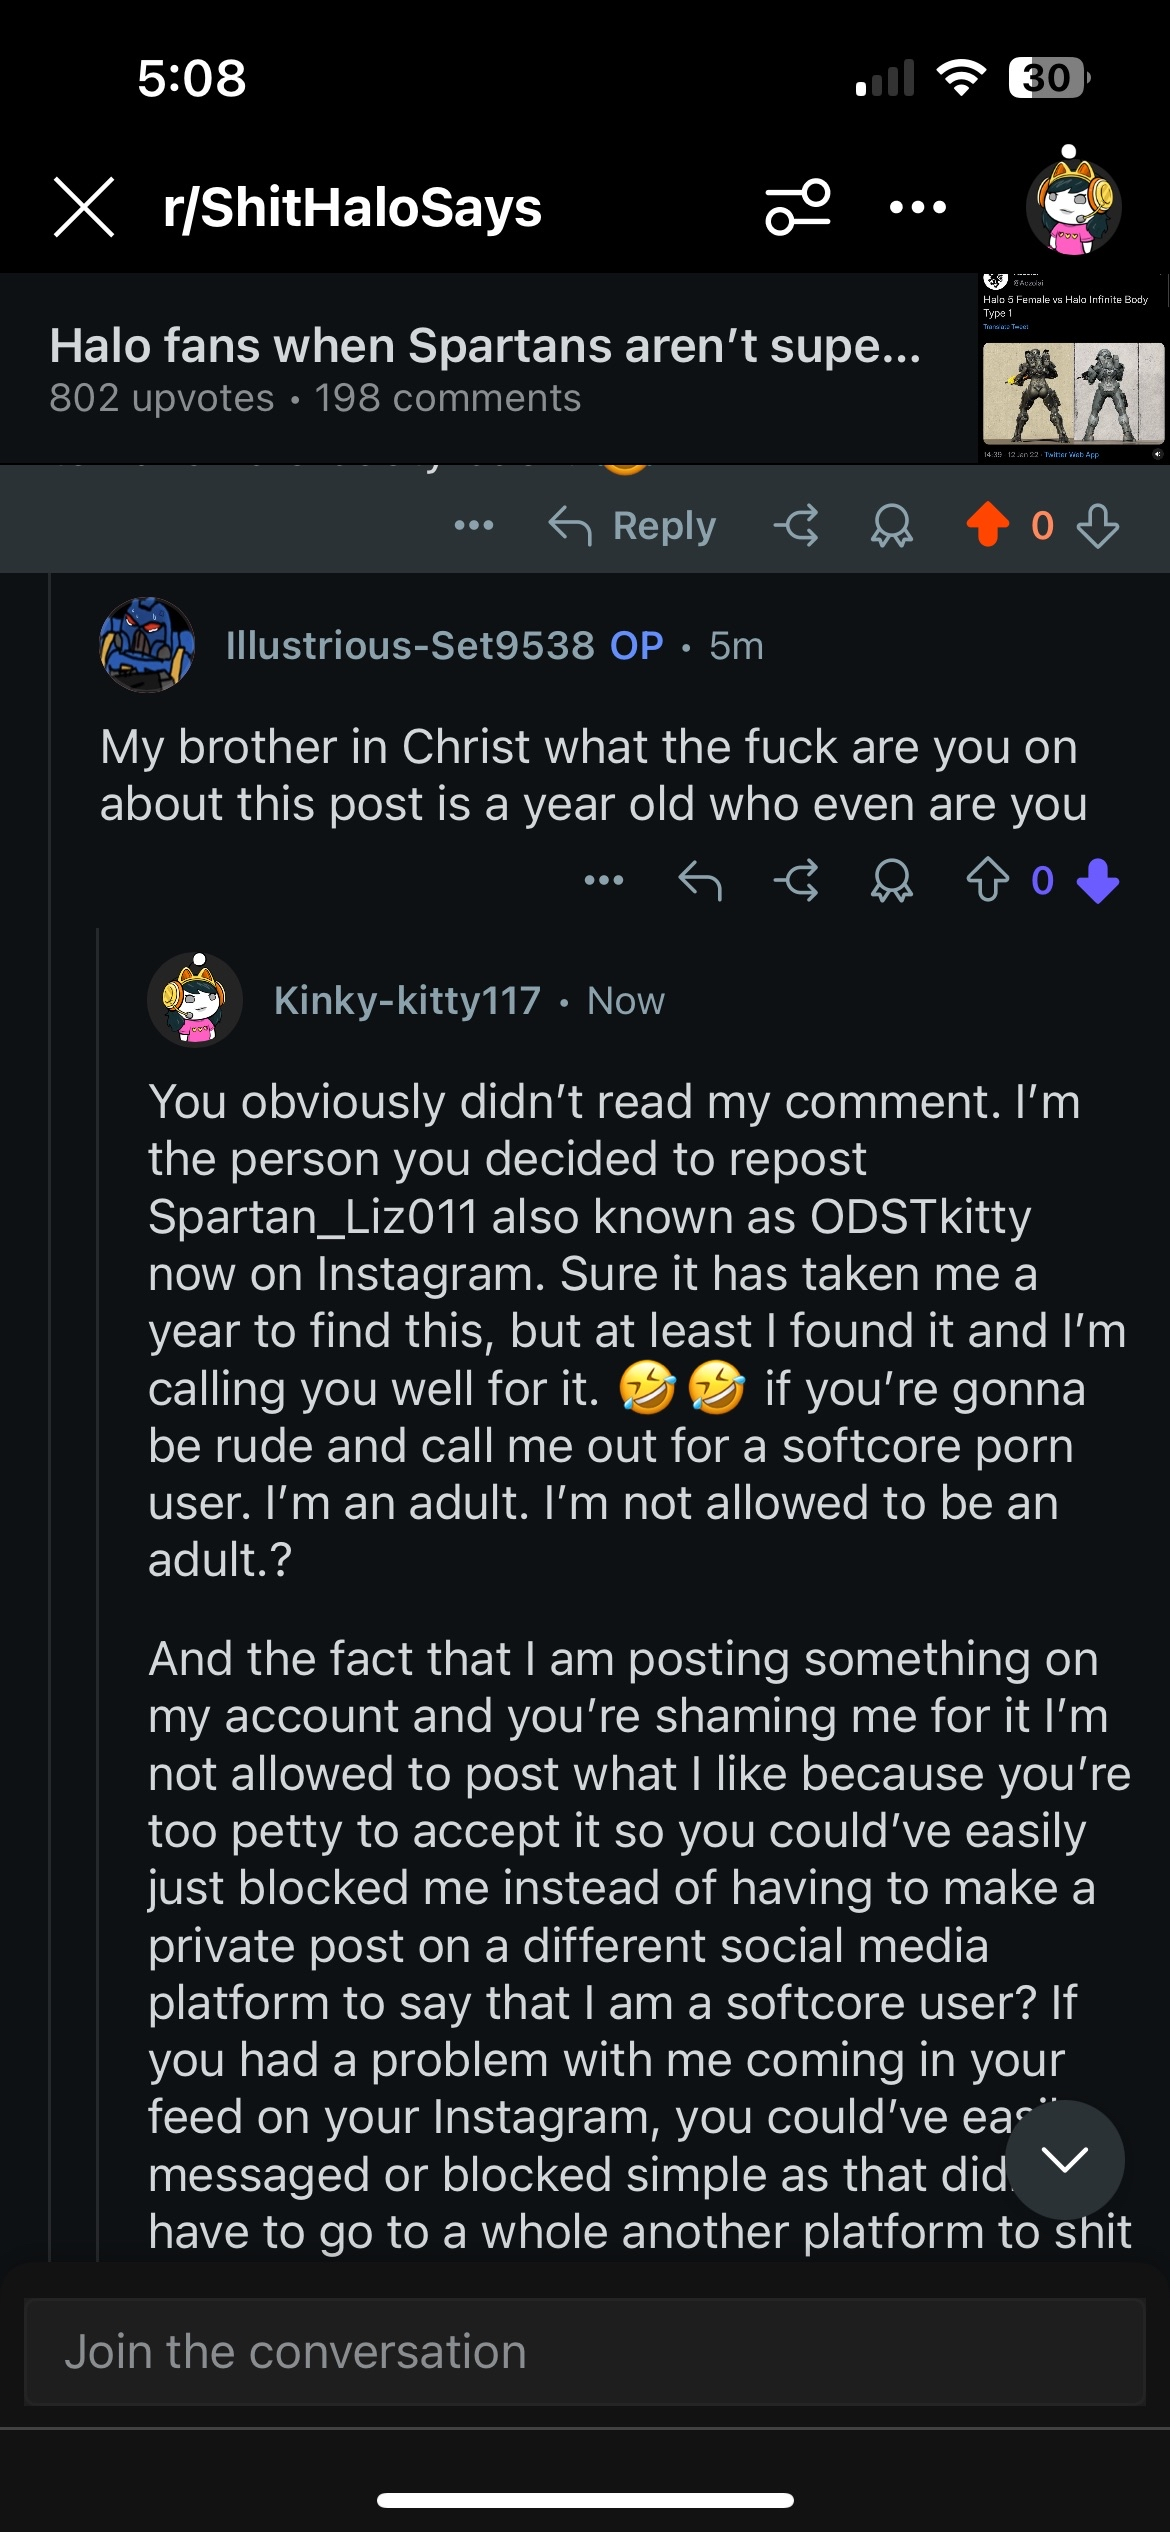Undo the downvote on Illustrious-Set9538's comment

pyautogui.click(x=1098, y=880)
